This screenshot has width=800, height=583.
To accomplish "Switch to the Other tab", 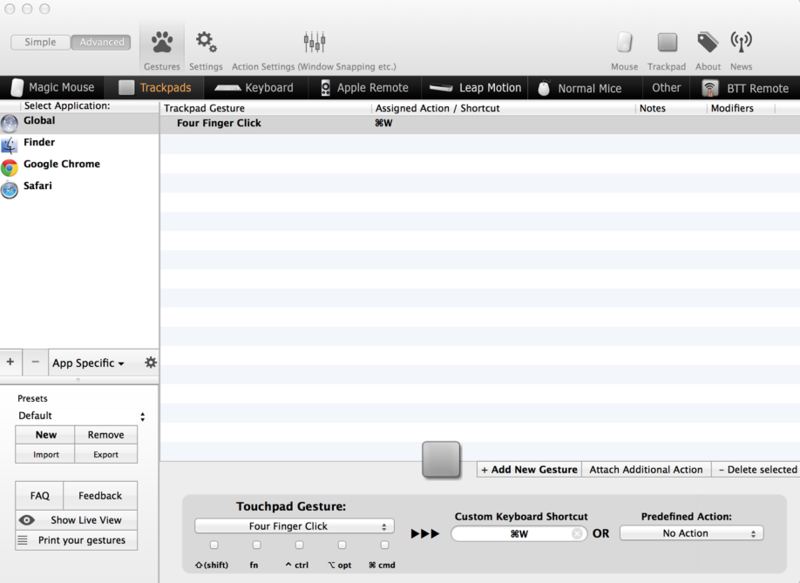I will 666,87.
